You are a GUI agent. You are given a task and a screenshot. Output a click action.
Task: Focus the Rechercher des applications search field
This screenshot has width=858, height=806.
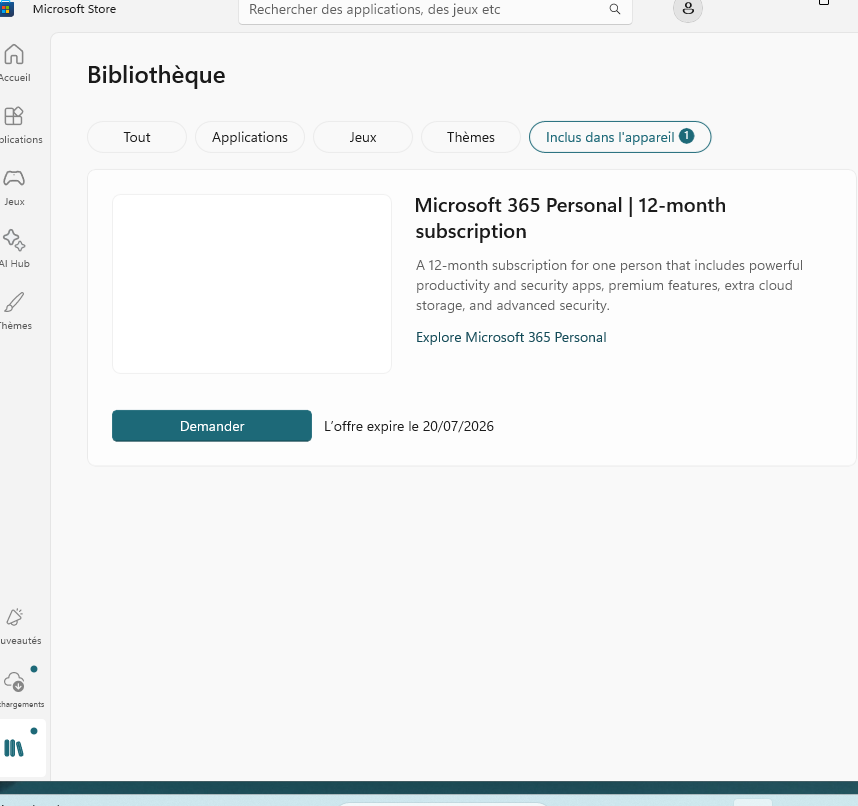435,10
